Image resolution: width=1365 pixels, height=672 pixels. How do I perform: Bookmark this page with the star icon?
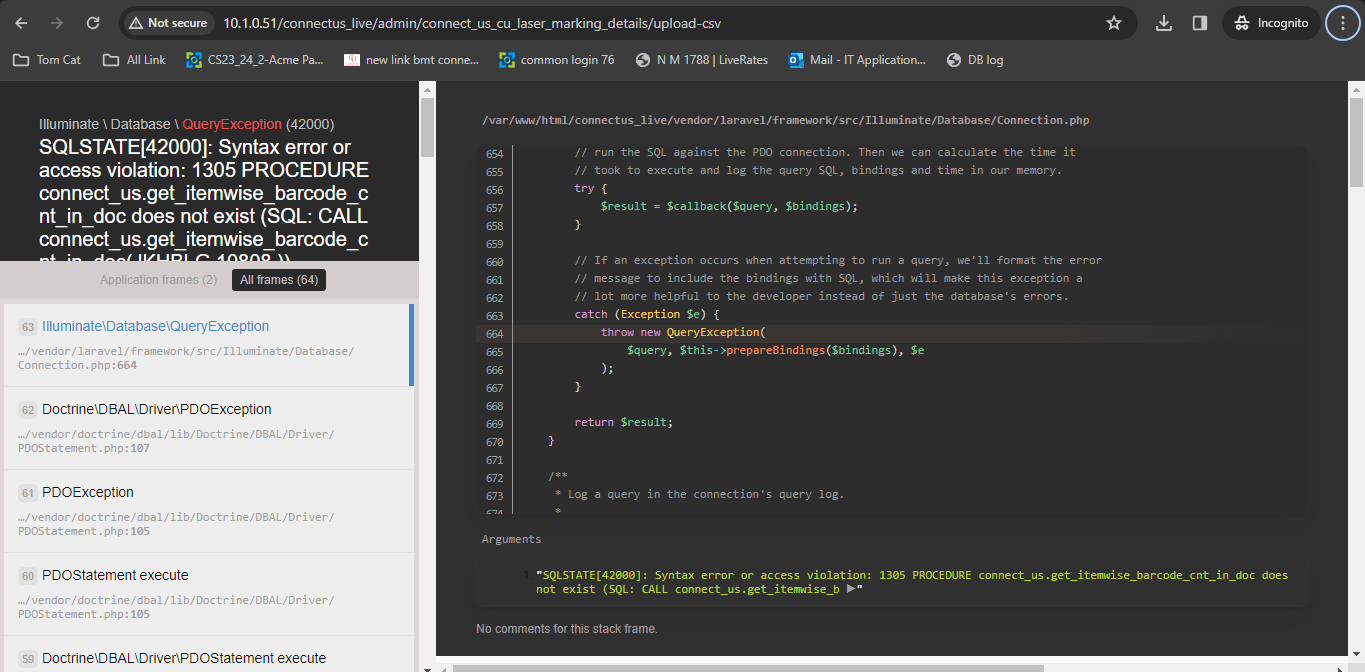[x=1114, y=23]
